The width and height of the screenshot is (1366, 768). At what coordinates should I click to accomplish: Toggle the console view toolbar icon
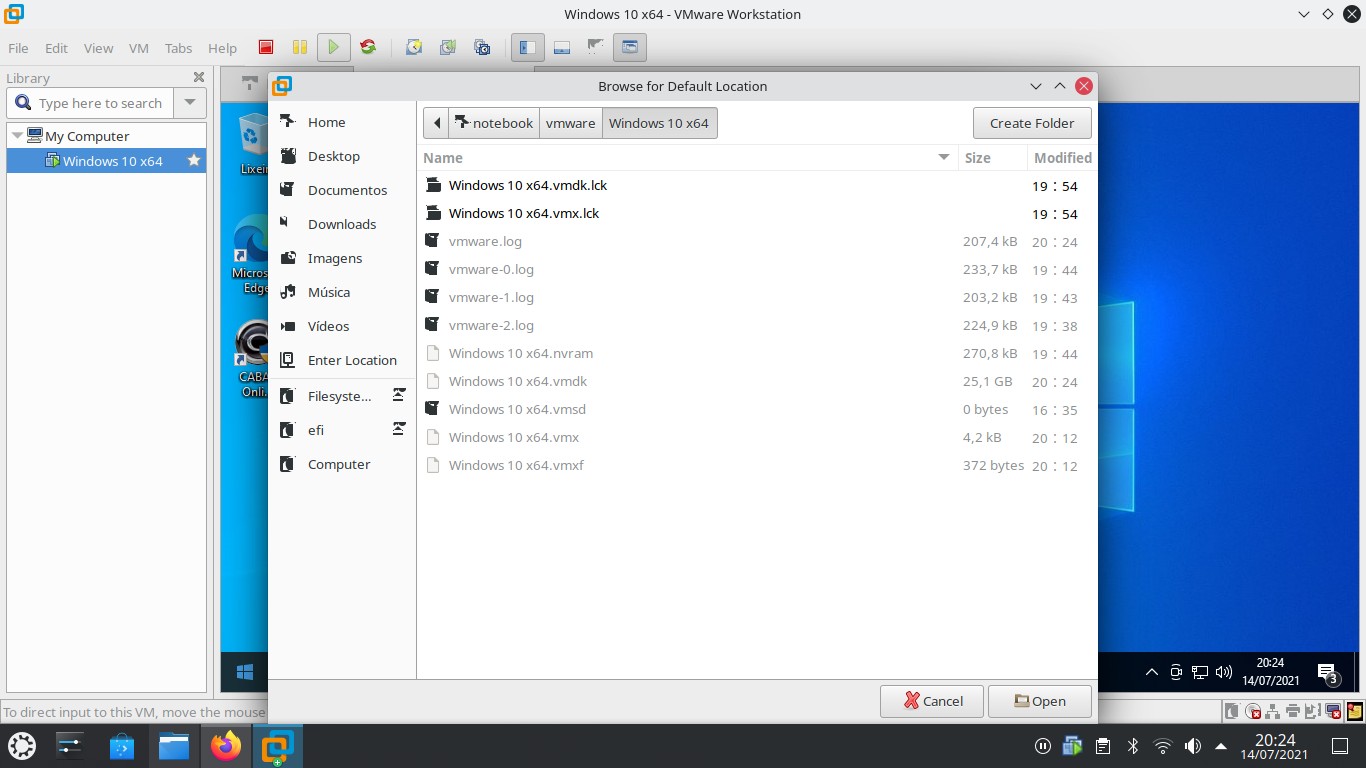coord(630,47)
